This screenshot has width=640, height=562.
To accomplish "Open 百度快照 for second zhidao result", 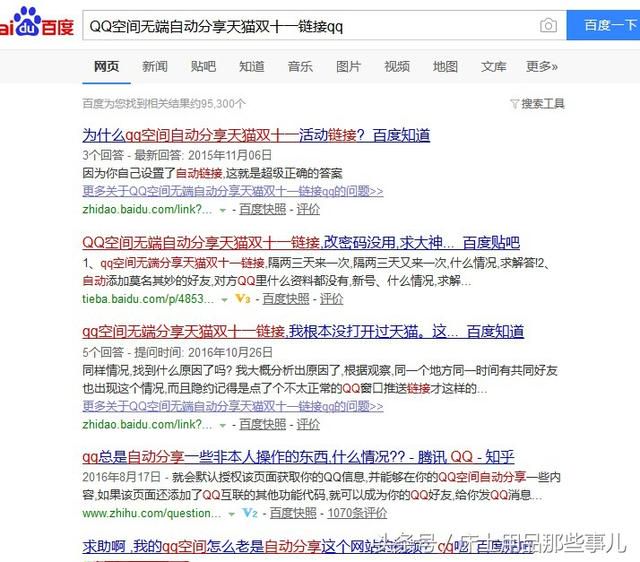I will click(x=262, y=424).
